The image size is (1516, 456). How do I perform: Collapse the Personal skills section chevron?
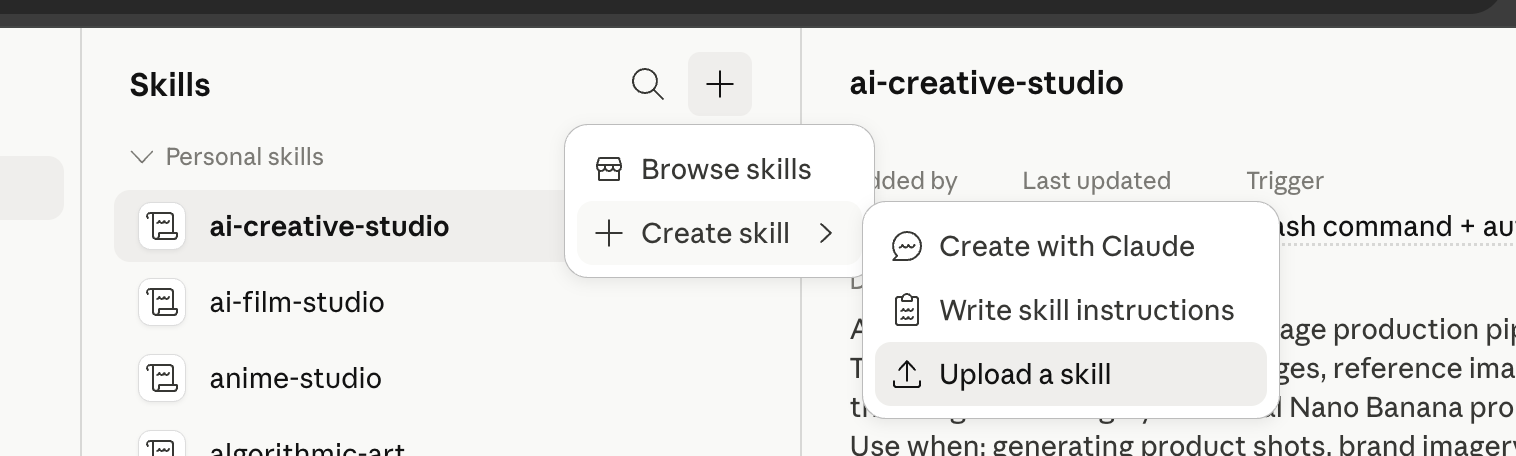[142, 157]
